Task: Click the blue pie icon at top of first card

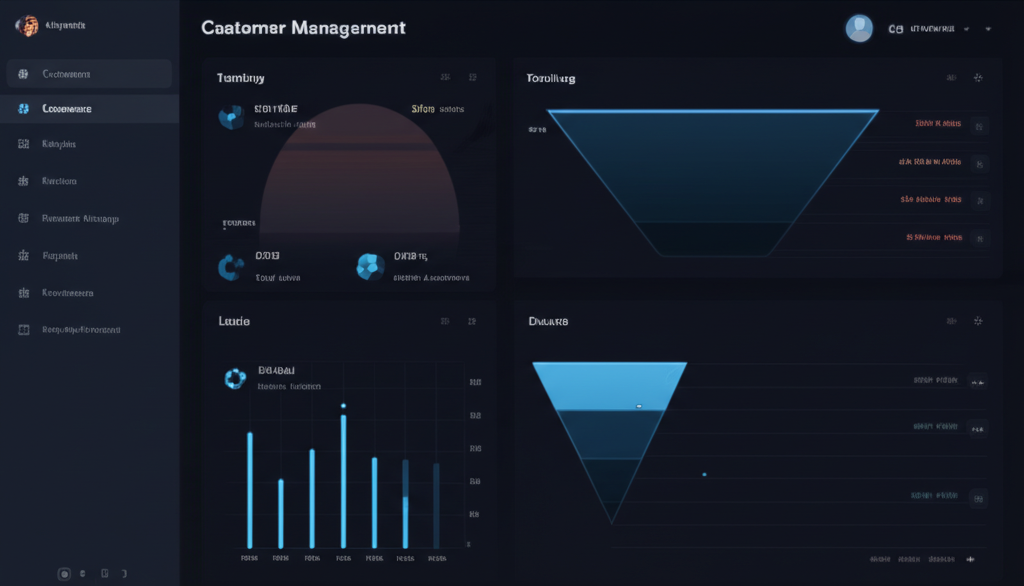Action: click(231, 118)
